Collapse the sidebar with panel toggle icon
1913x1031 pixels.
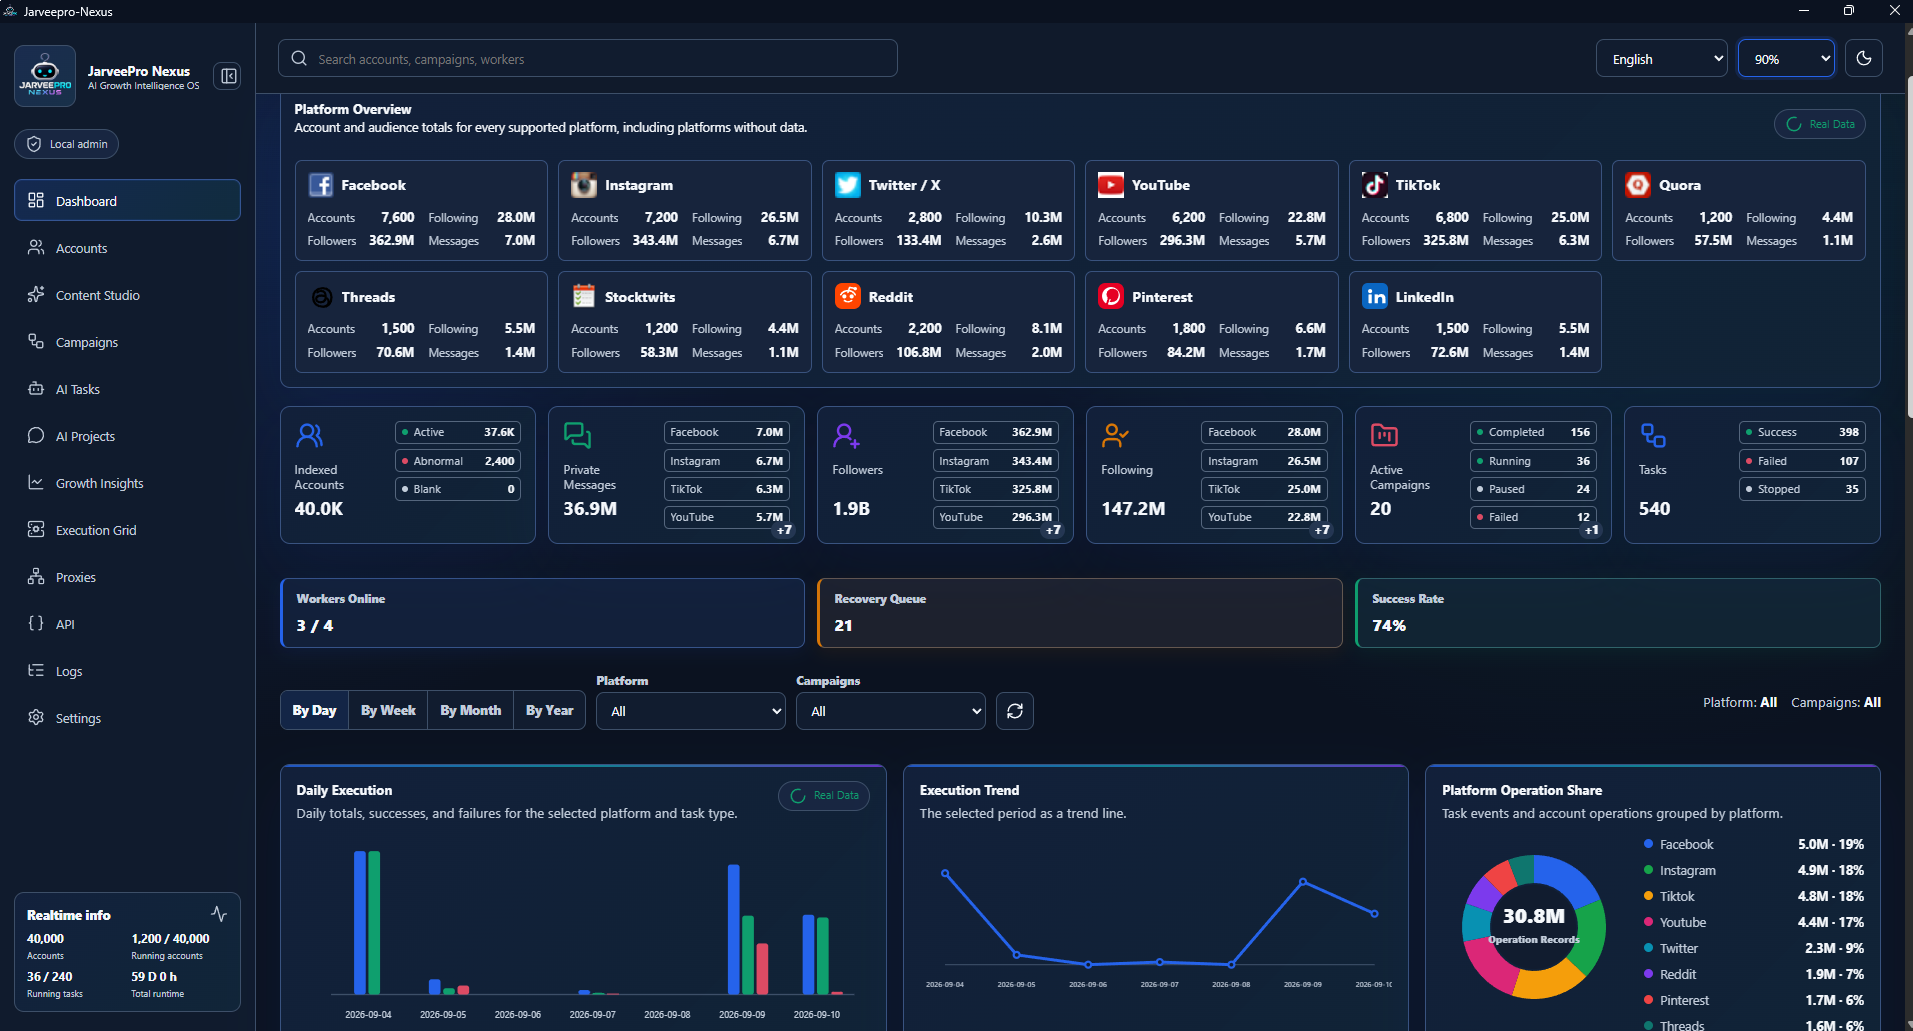[x=228, y=76]
